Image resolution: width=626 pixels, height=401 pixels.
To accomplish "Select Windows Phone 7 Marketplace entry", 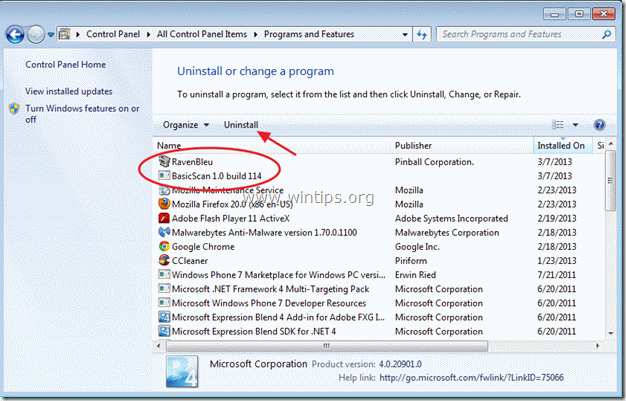I will click(279, 275).
